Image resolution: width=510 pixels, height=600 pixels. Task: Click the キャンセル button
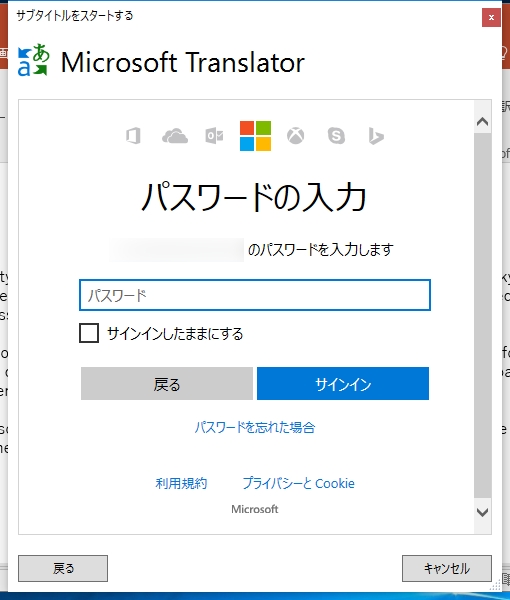[446, 568]
